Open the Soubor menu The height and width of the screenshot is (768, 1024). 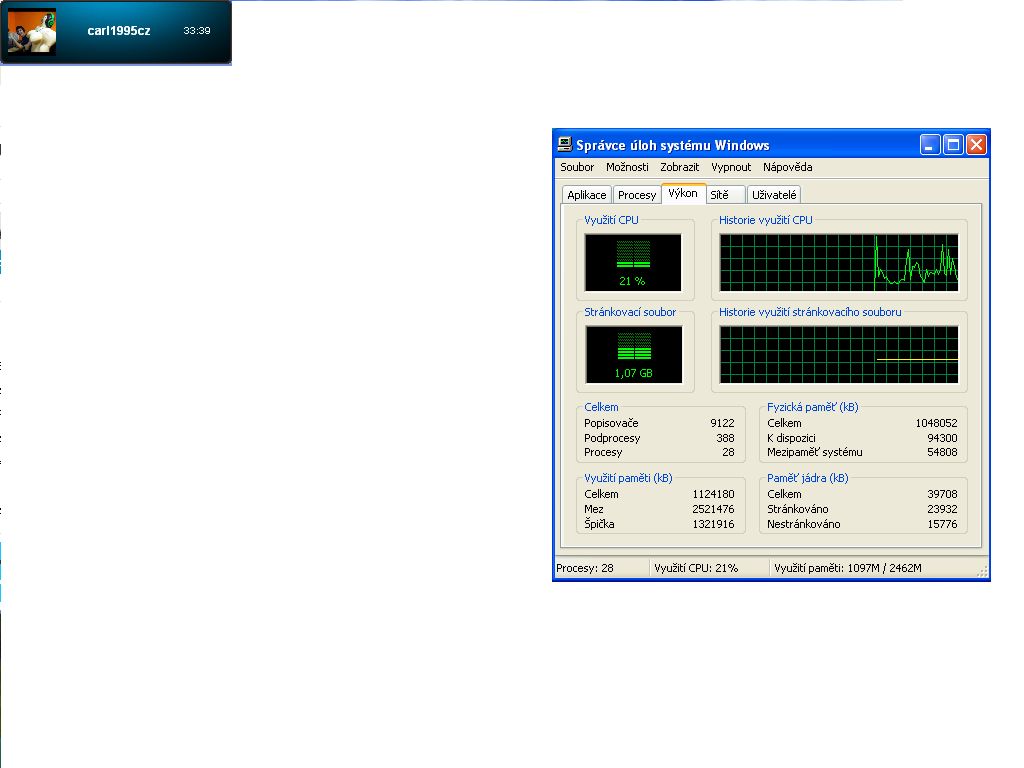(x=577, y=167)
